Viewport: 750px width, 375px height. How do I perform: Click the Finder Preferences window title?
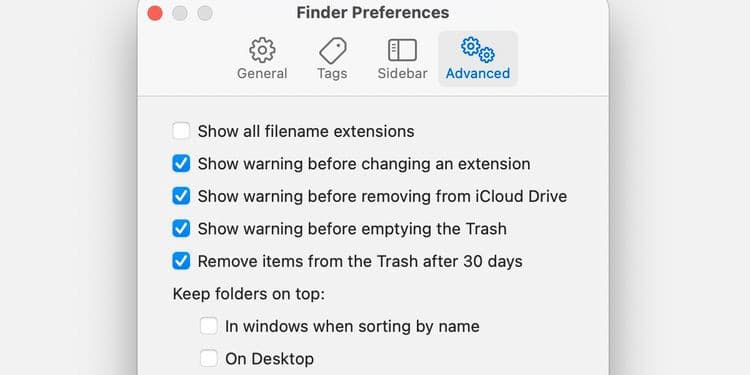(x=373, y=13)
